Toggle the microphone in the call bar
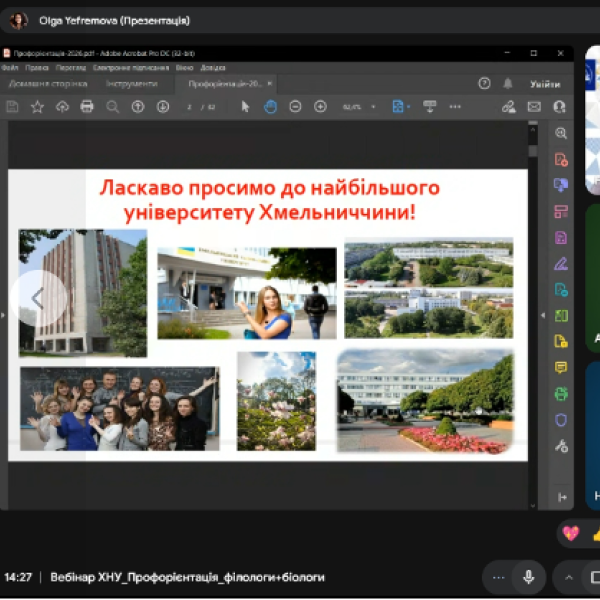 [528, 577]
